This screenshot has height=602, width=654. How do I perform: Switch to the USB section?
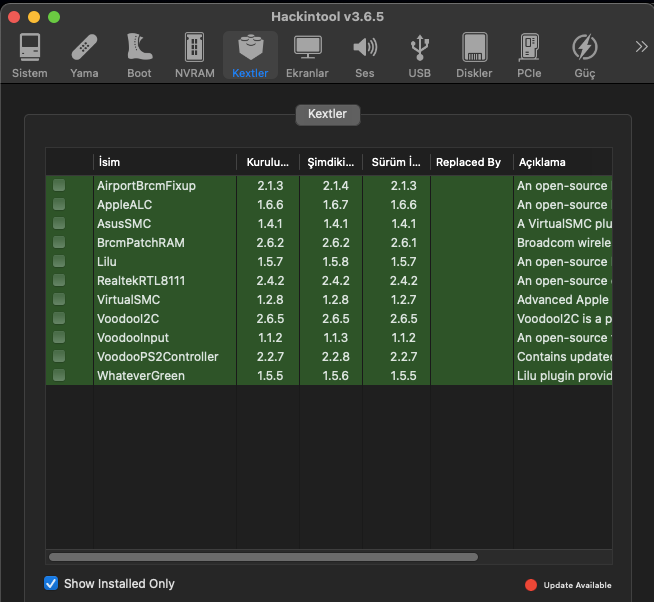click(420, 55)
